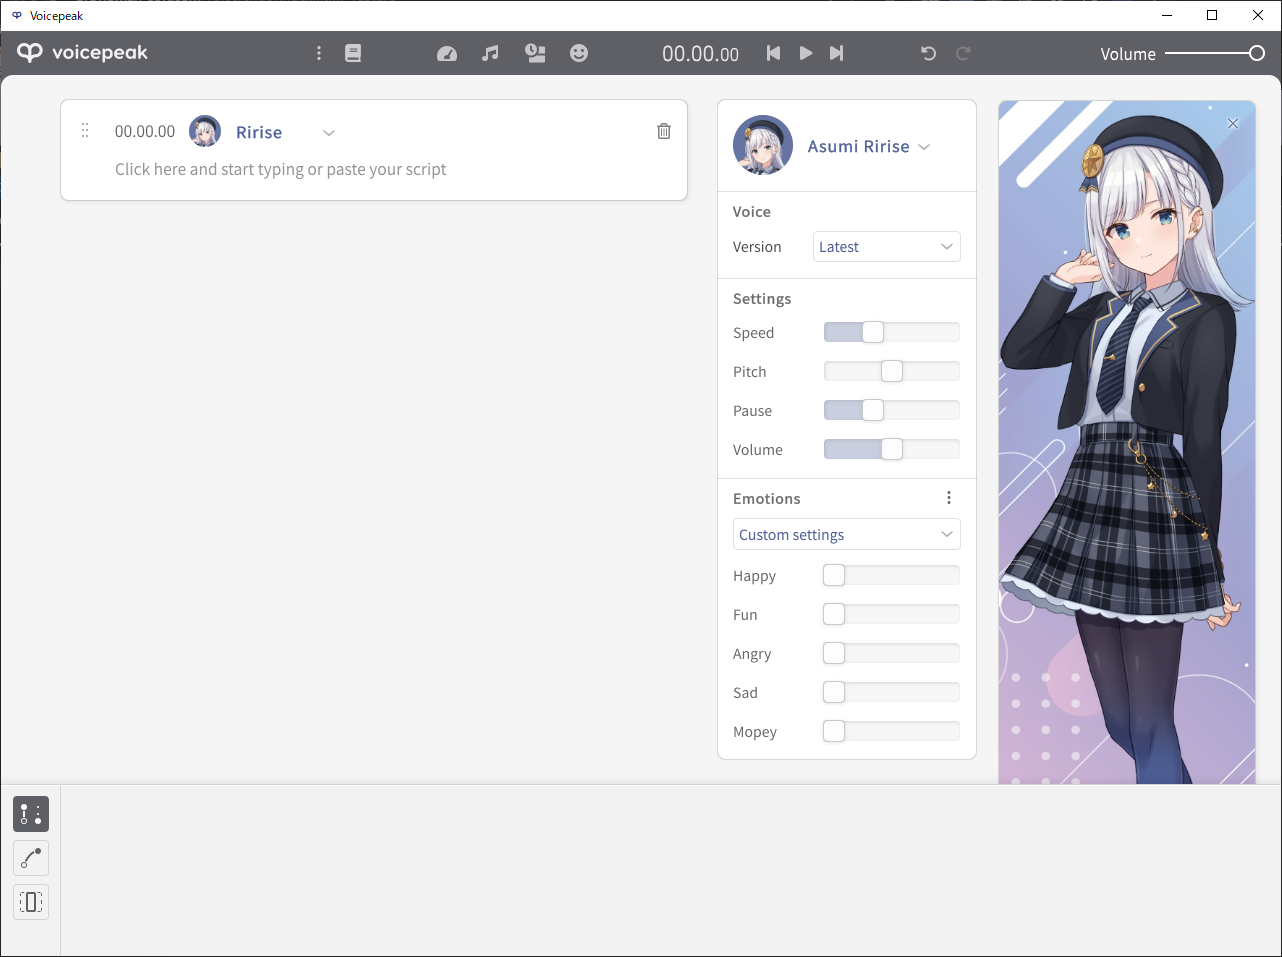Adjust the Fun emotion slider
This screenshot has width=1282, height=957.
(x=891, y=614)
